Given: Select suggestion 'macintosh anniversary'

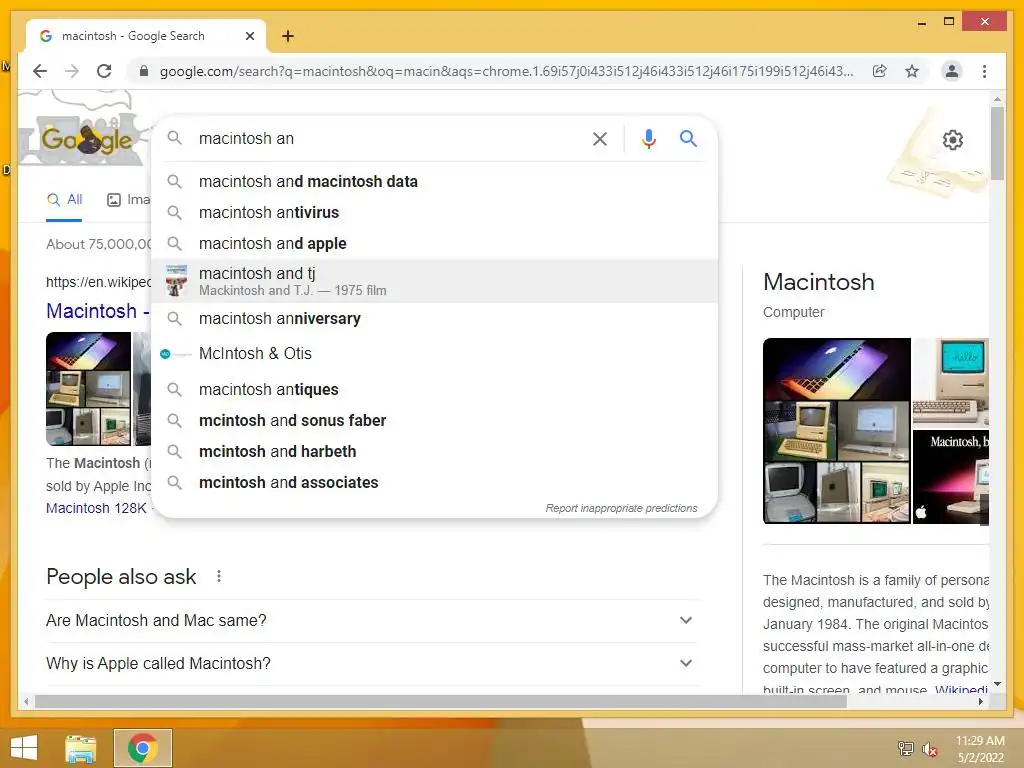Looking at the screenshot, I should 434,319.
